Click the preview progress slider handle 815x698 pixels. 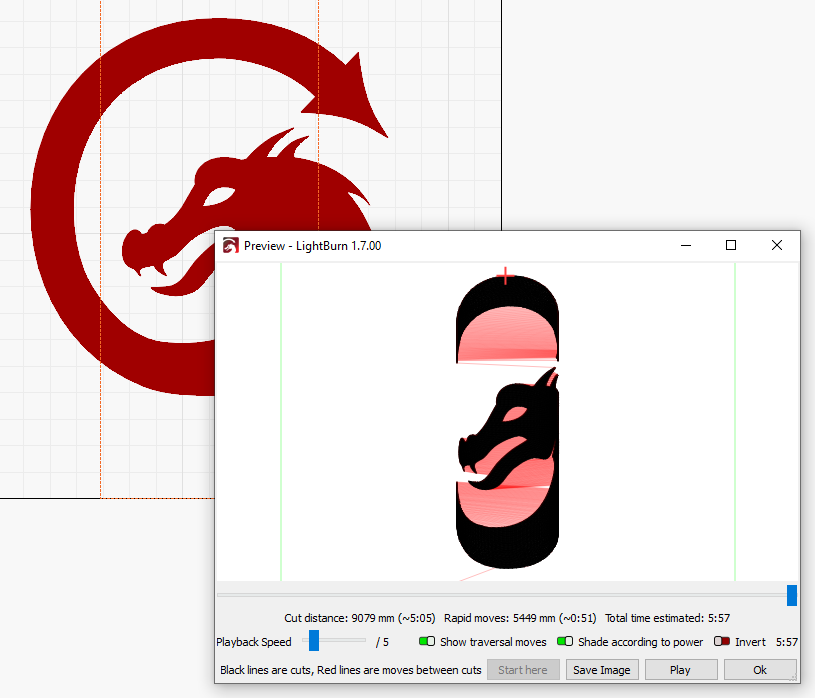(792, 595)
